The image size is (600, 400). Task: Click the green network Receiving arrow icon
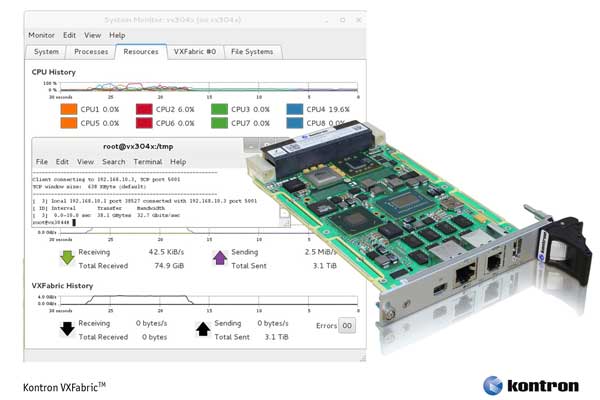[x=67, y=258]
